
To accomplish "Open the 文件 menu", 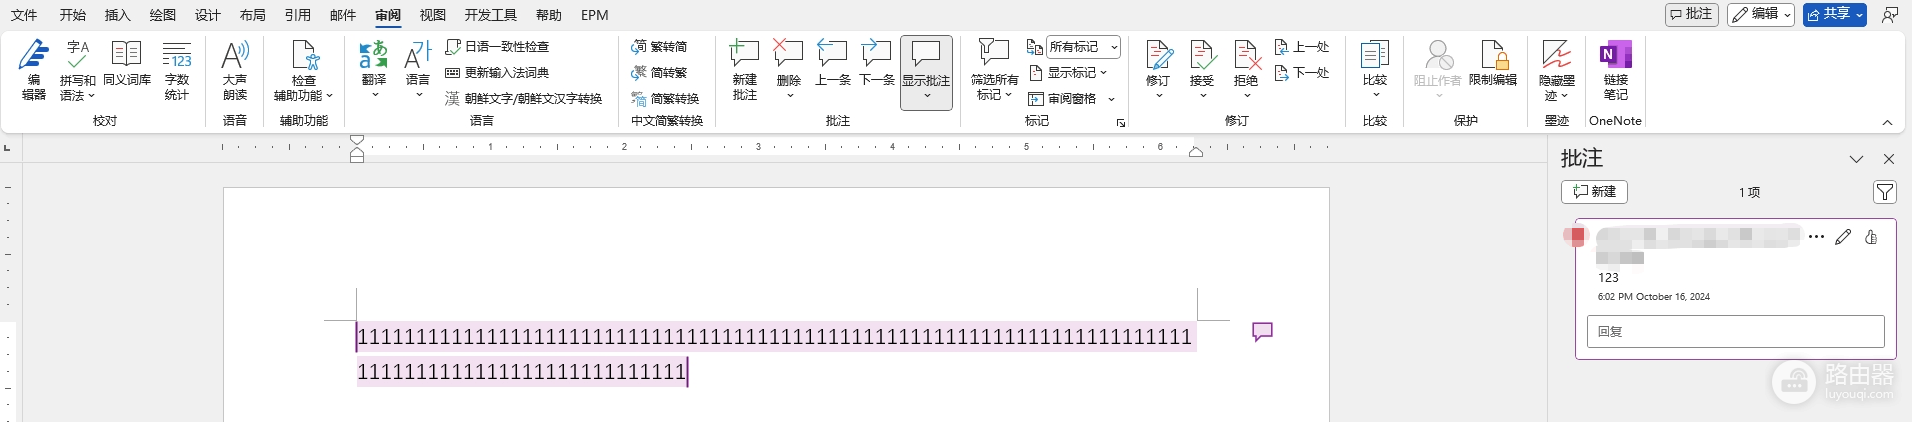I will pyautogui.click(x=24, y=15).
